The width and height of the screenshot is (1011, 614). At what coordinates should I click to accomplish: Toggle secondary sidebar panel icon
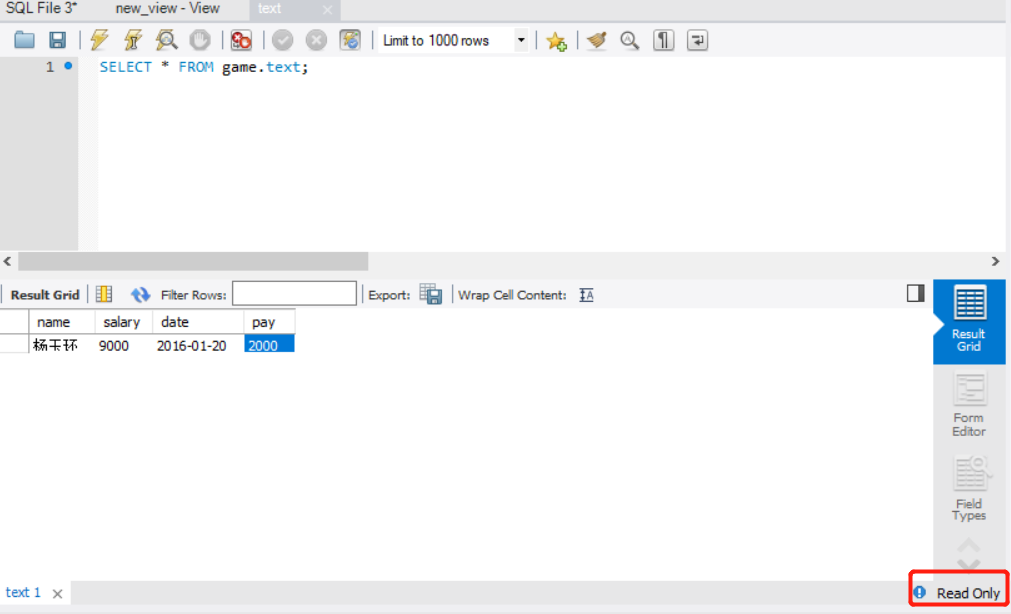click(916, 293)
